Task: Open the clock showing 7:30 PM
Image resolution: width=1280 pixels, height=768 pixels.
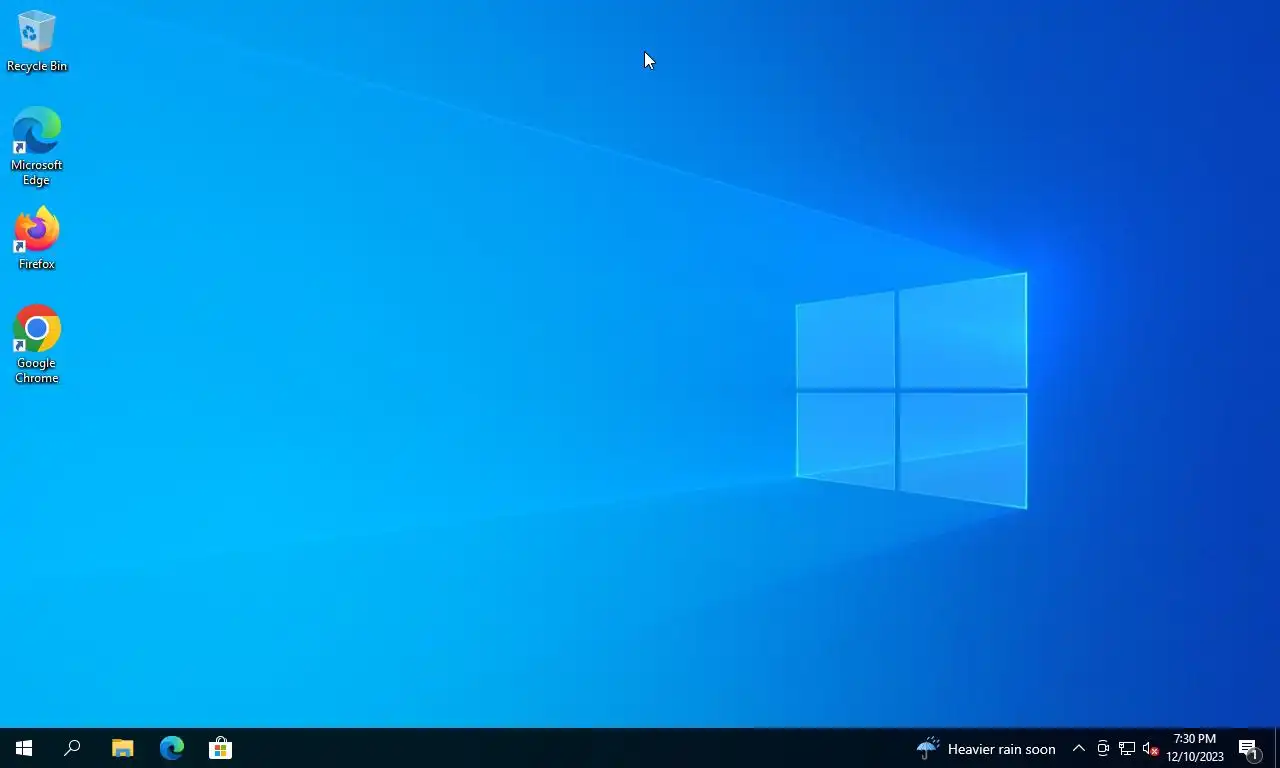Action: coord(1195,748)
